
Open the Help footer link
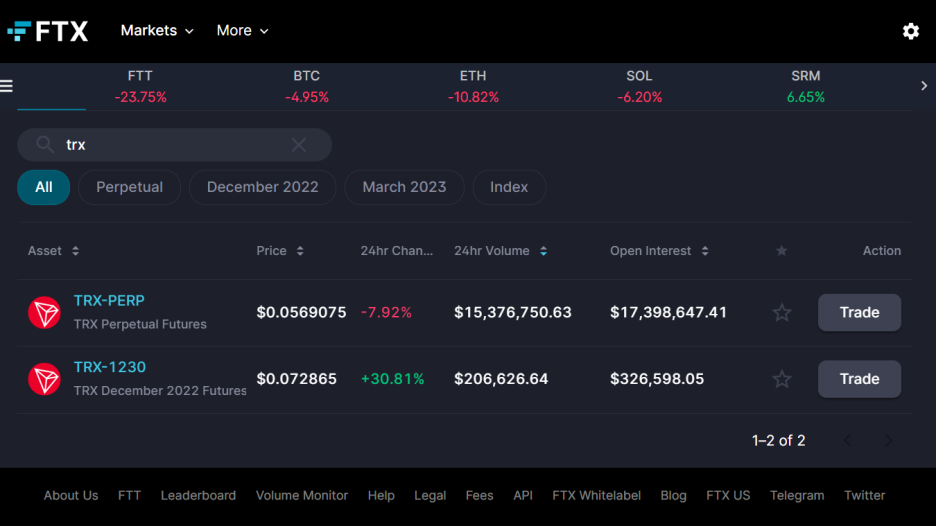(381, 496)
